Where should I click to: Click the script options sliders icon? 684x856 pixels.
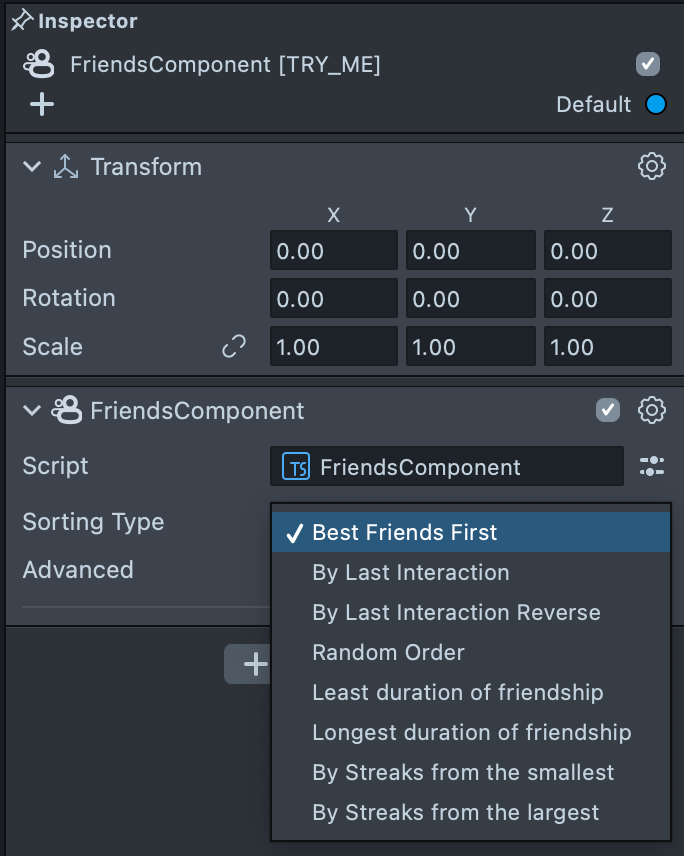click(652, 466)
